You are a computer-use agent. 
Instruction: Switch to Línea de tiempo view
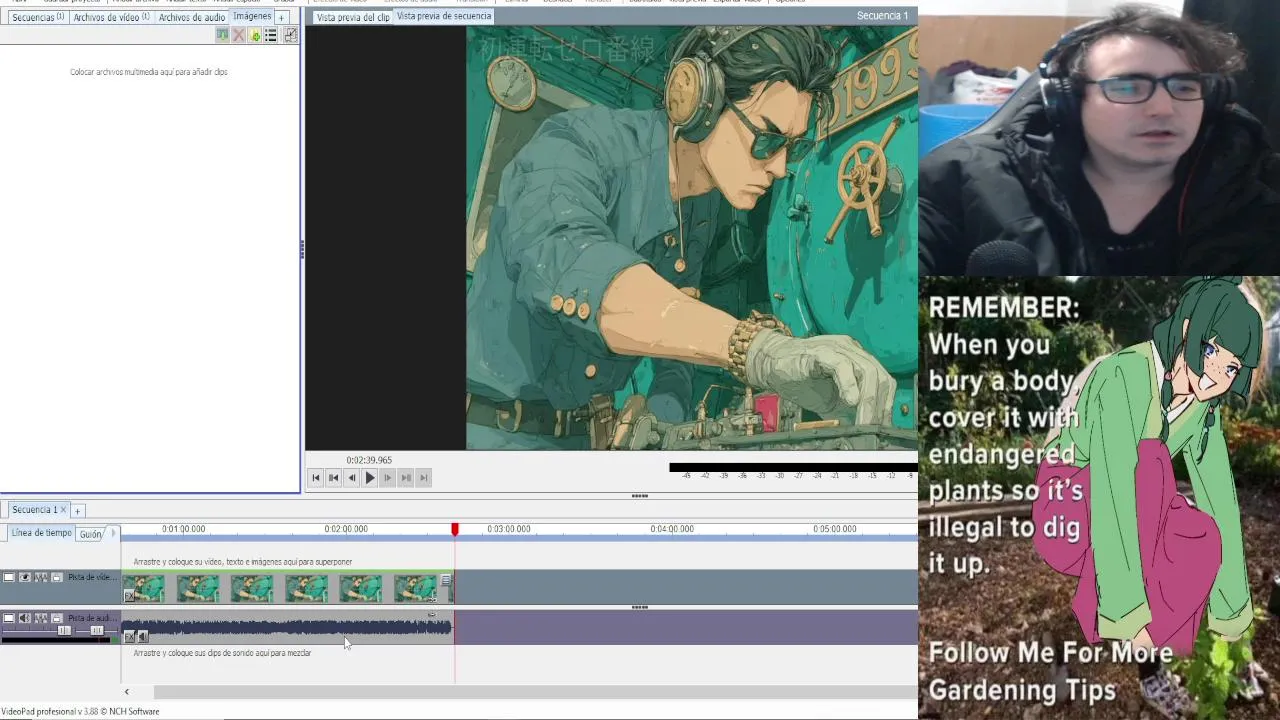click(x=41, y=533)
